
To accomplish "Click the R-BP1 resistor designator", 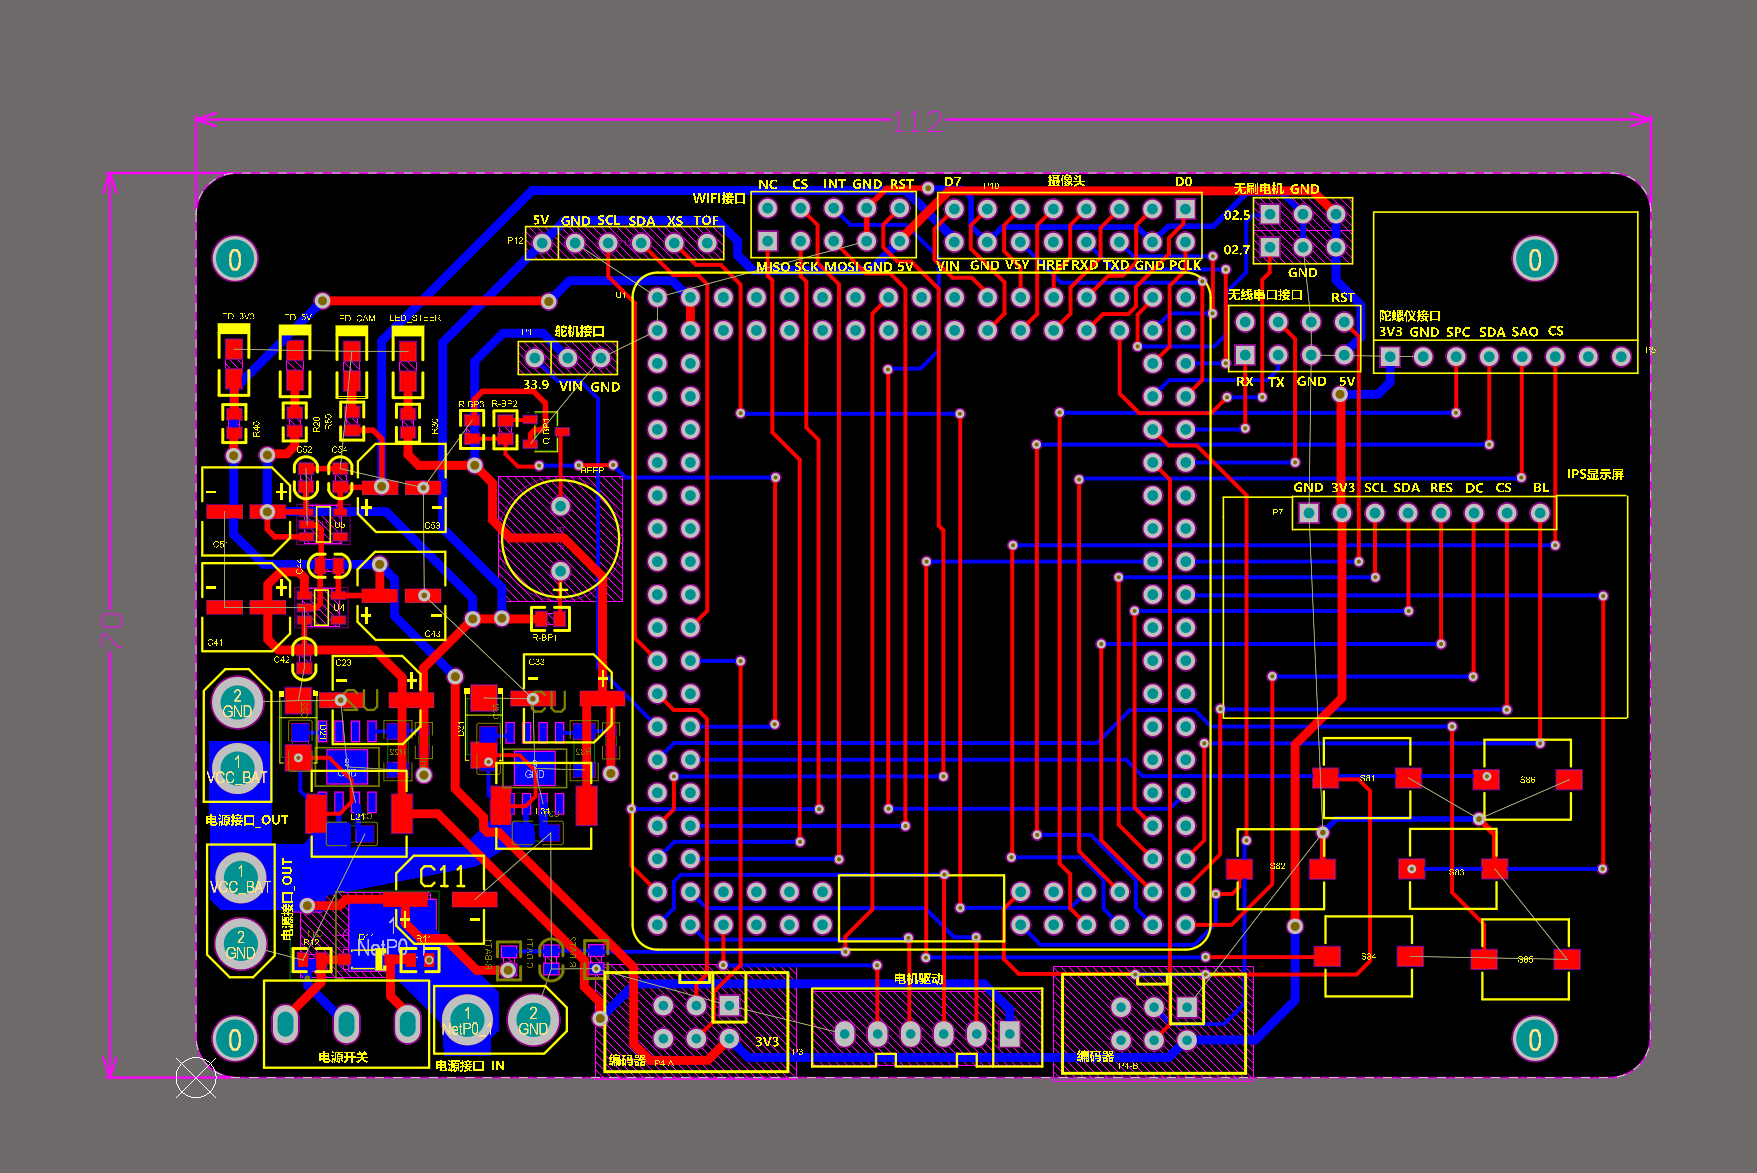I will tap(545, 637).
